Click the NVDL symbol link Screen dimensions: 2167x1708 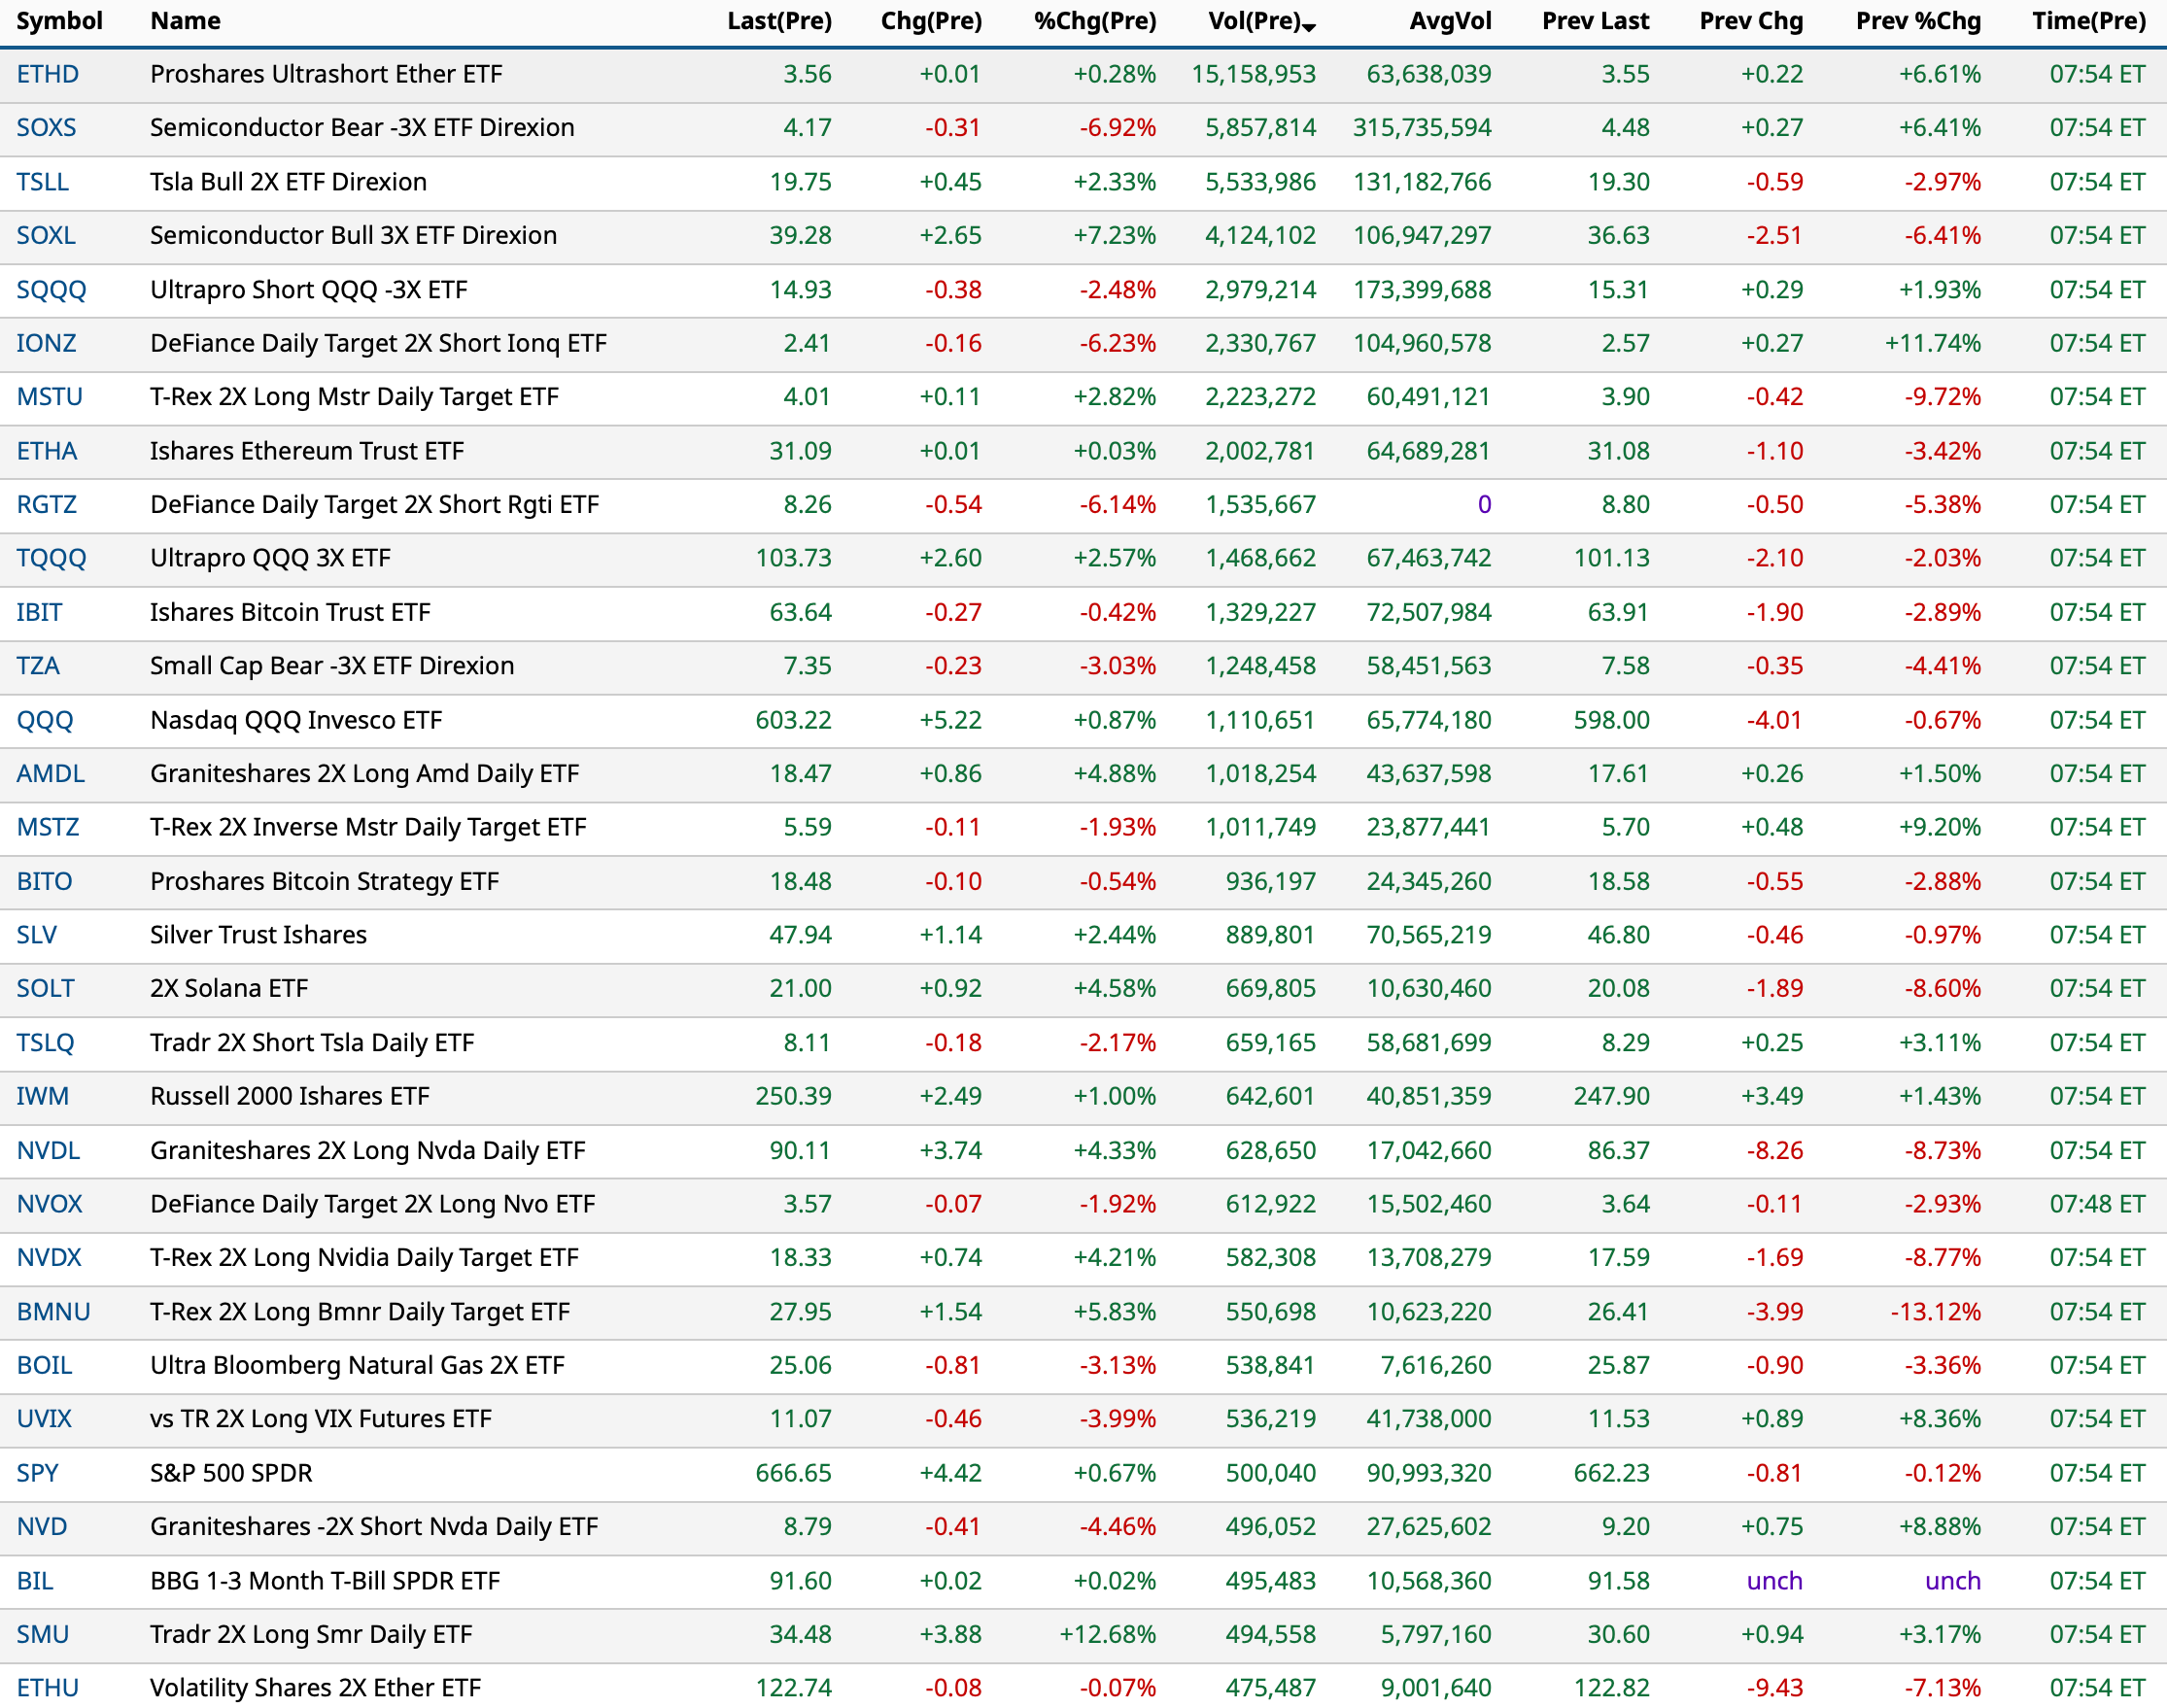tap(48, 1150)
